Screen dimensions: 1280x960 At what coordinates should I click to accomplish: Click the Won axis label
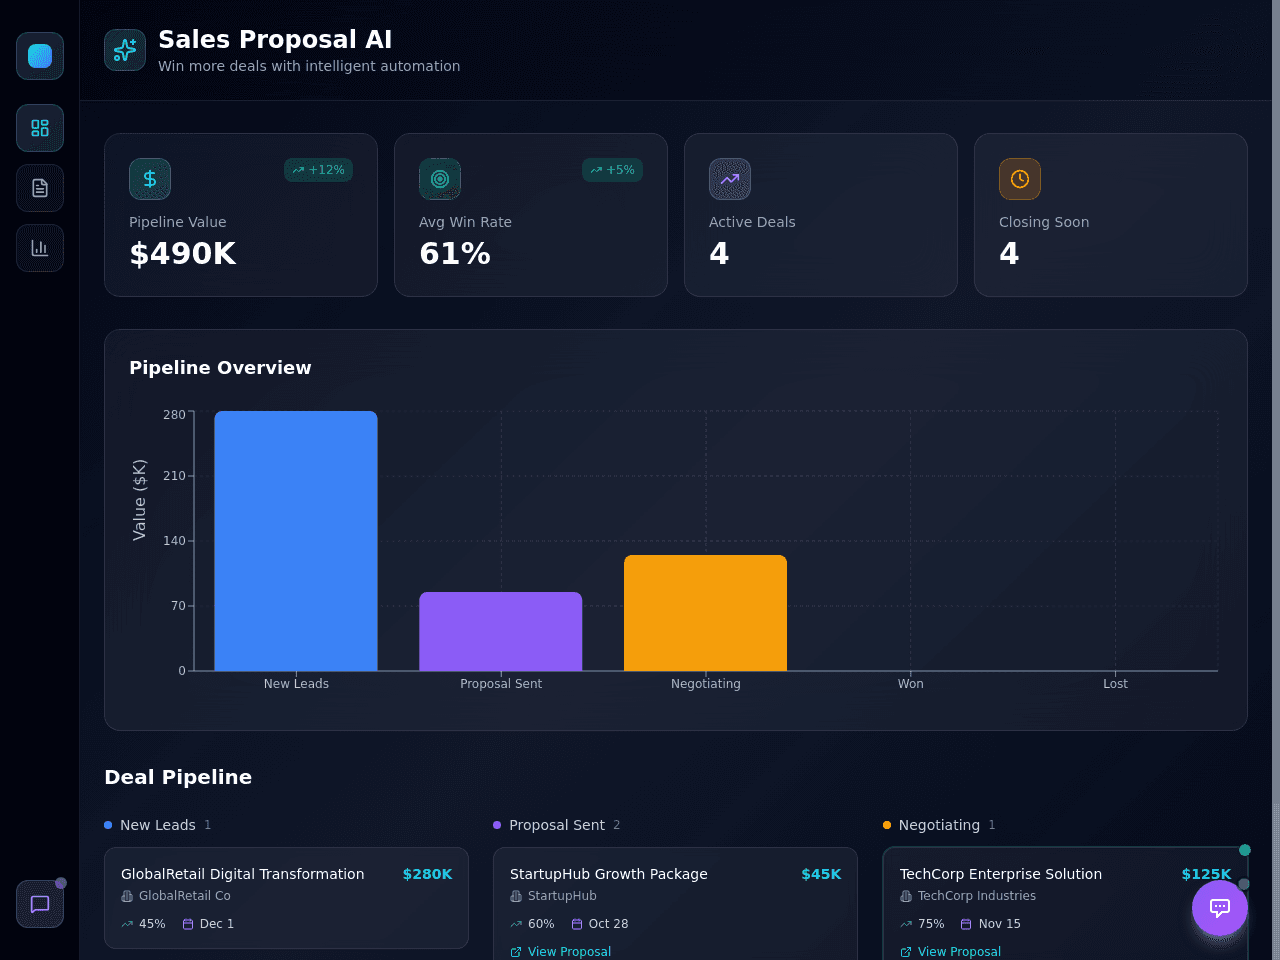[x=910, y=684]
